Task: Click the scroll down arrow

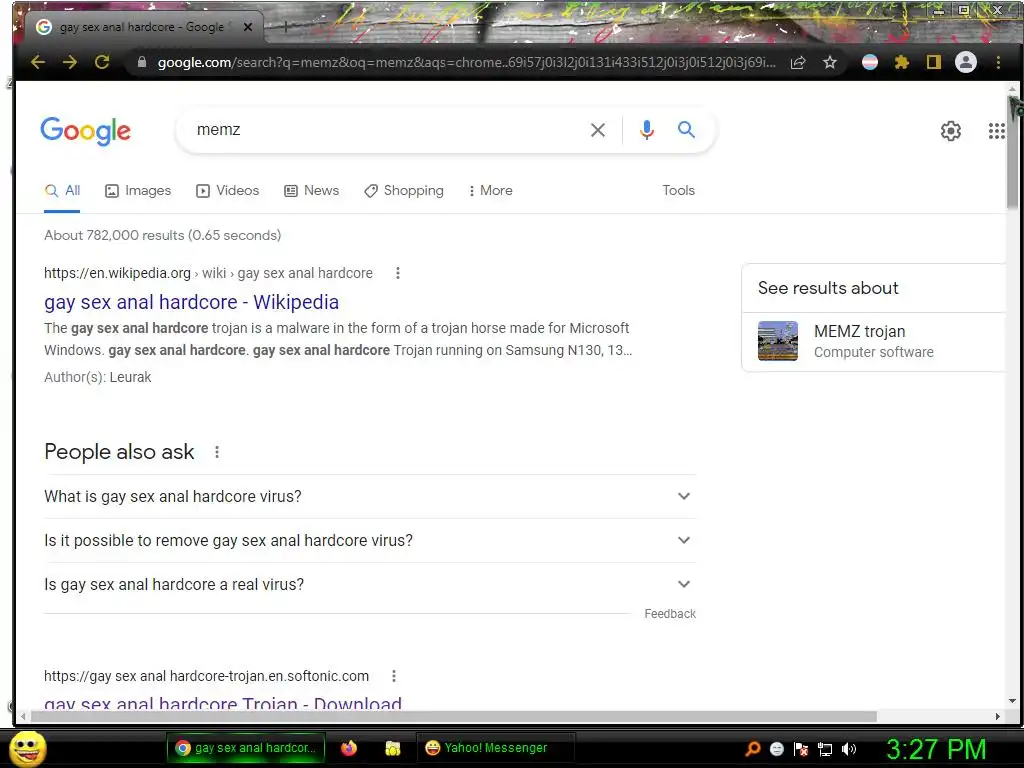Action: click(1013, 702)
